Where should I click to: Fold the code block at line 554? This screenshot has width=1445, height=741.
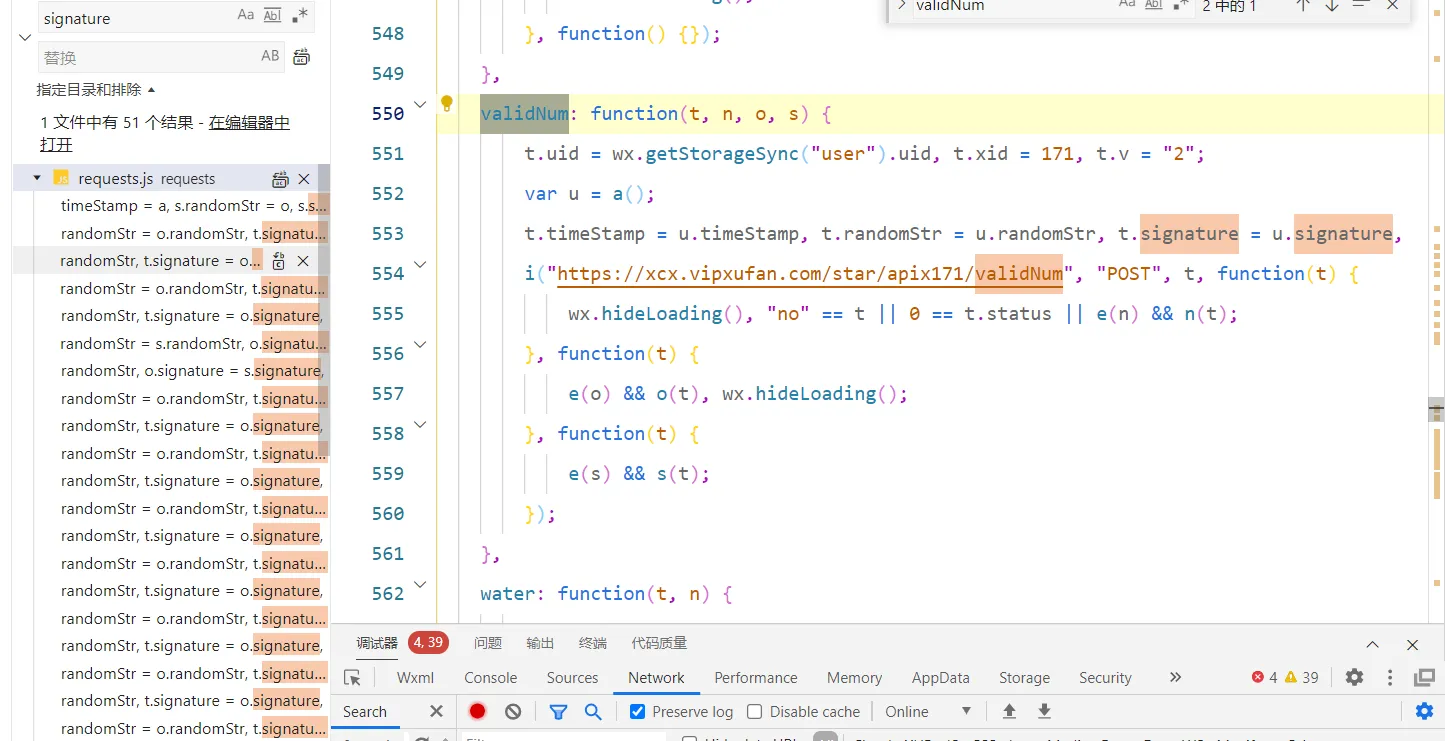(420, 264)
